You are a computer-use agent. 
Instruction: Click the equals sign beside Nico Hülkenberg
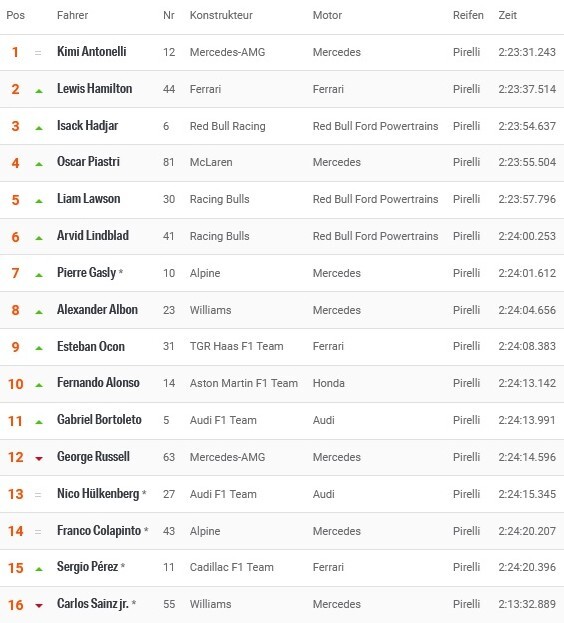38,495
